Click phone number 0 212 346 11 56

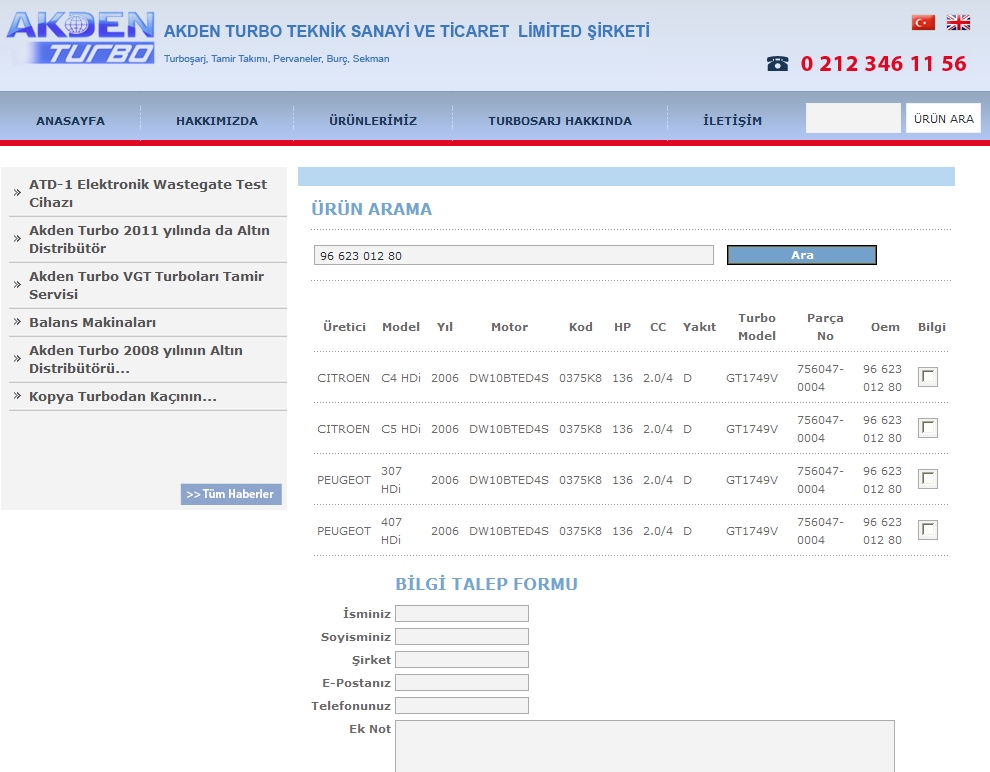pyautogui.click(x=883, y=64)
